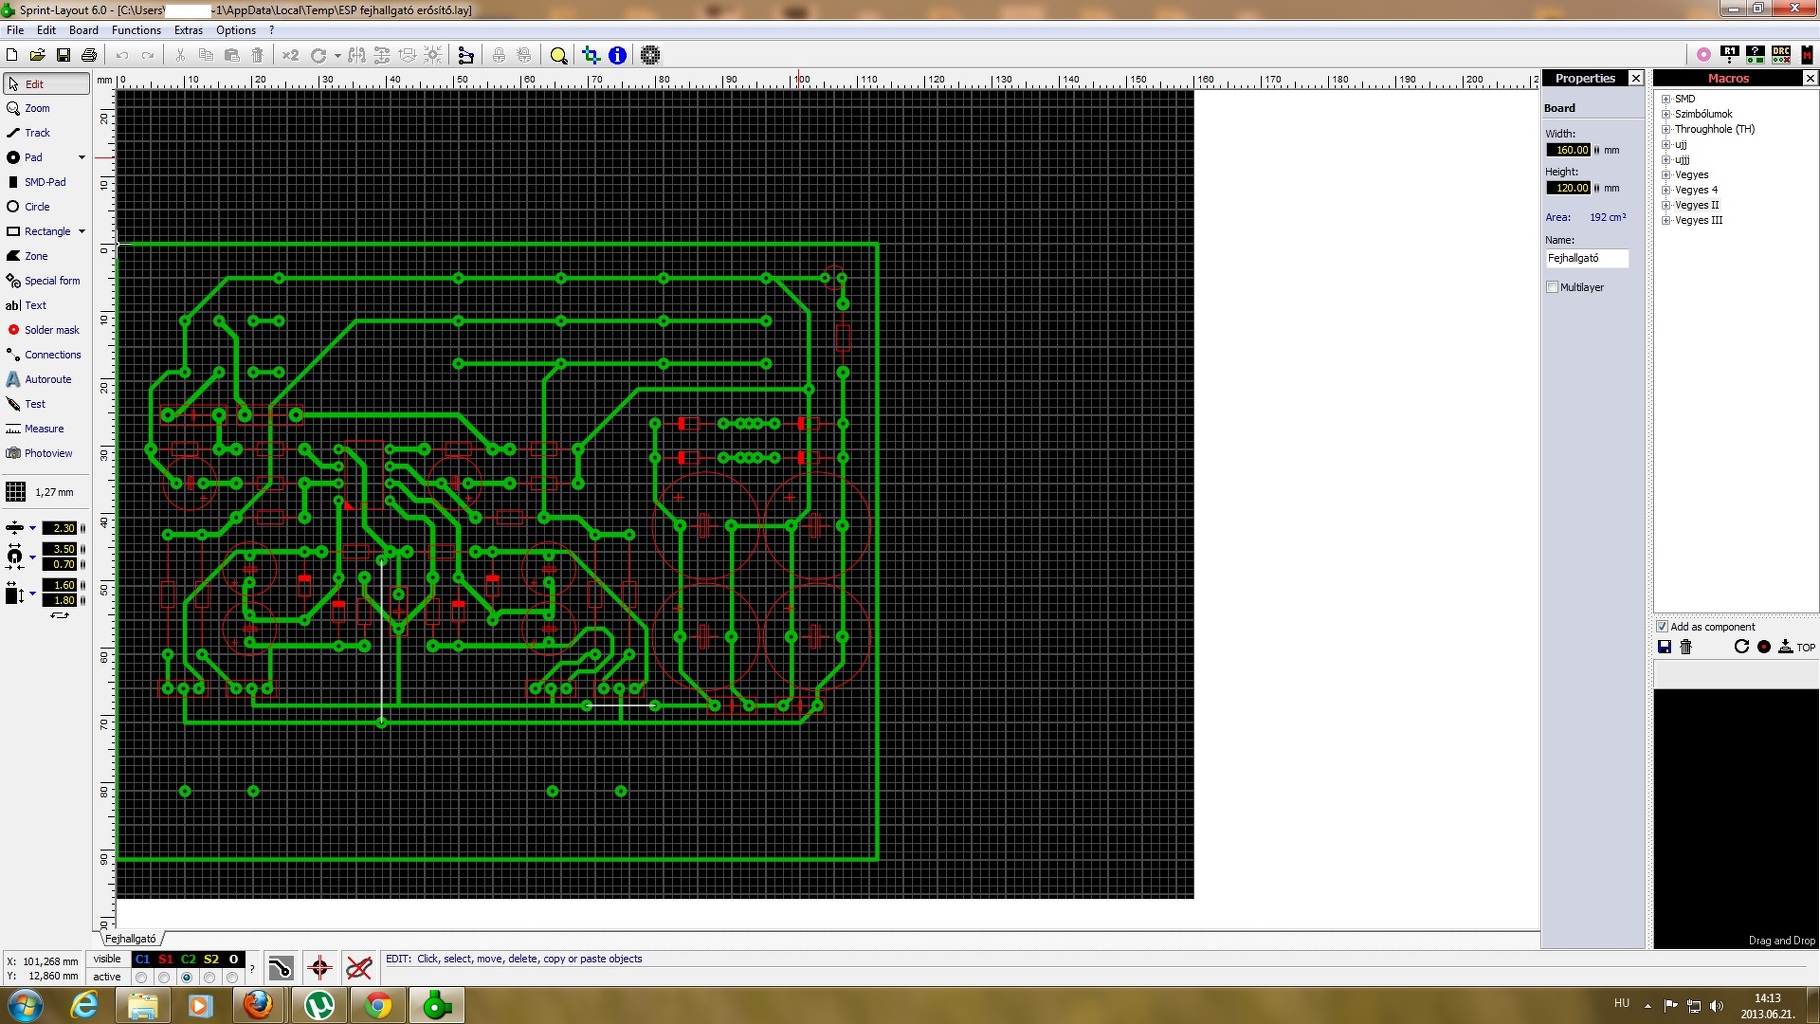
Task: Open the rotate angle dropdown arrow
Action: pos(337,56)
